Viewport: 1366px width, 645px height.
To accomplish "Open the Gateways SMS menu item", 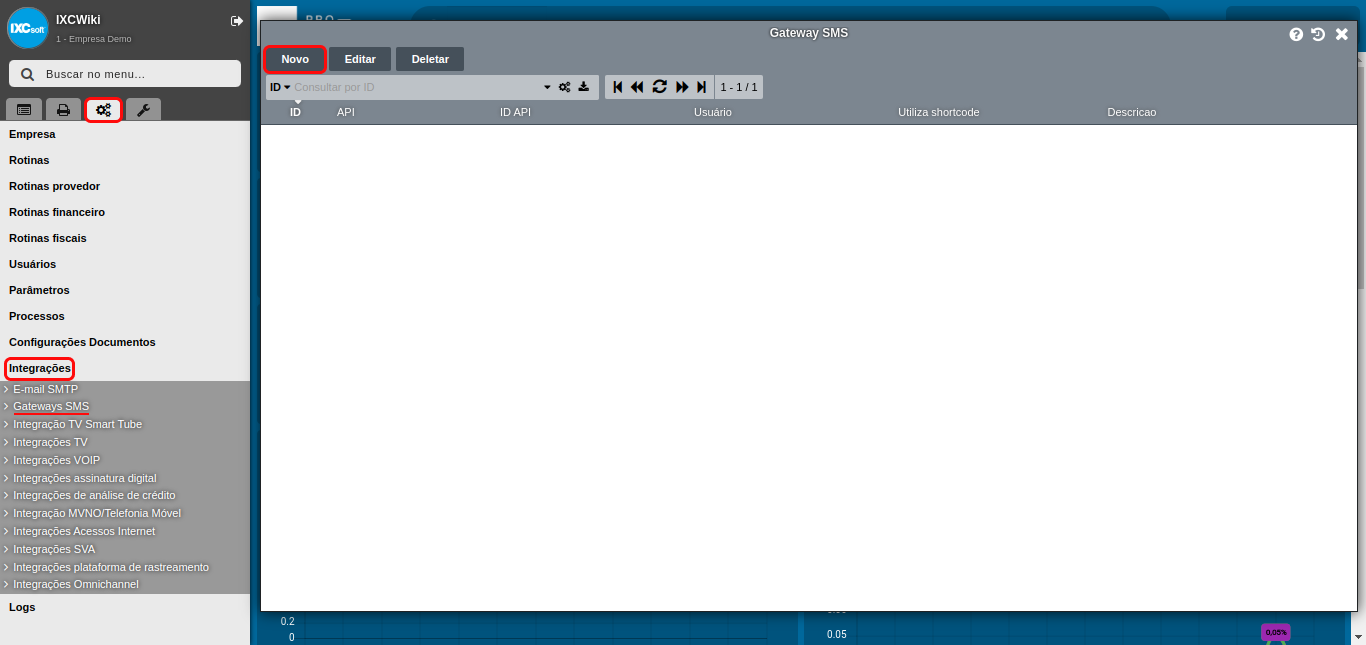I will click(x=51, y=407).
